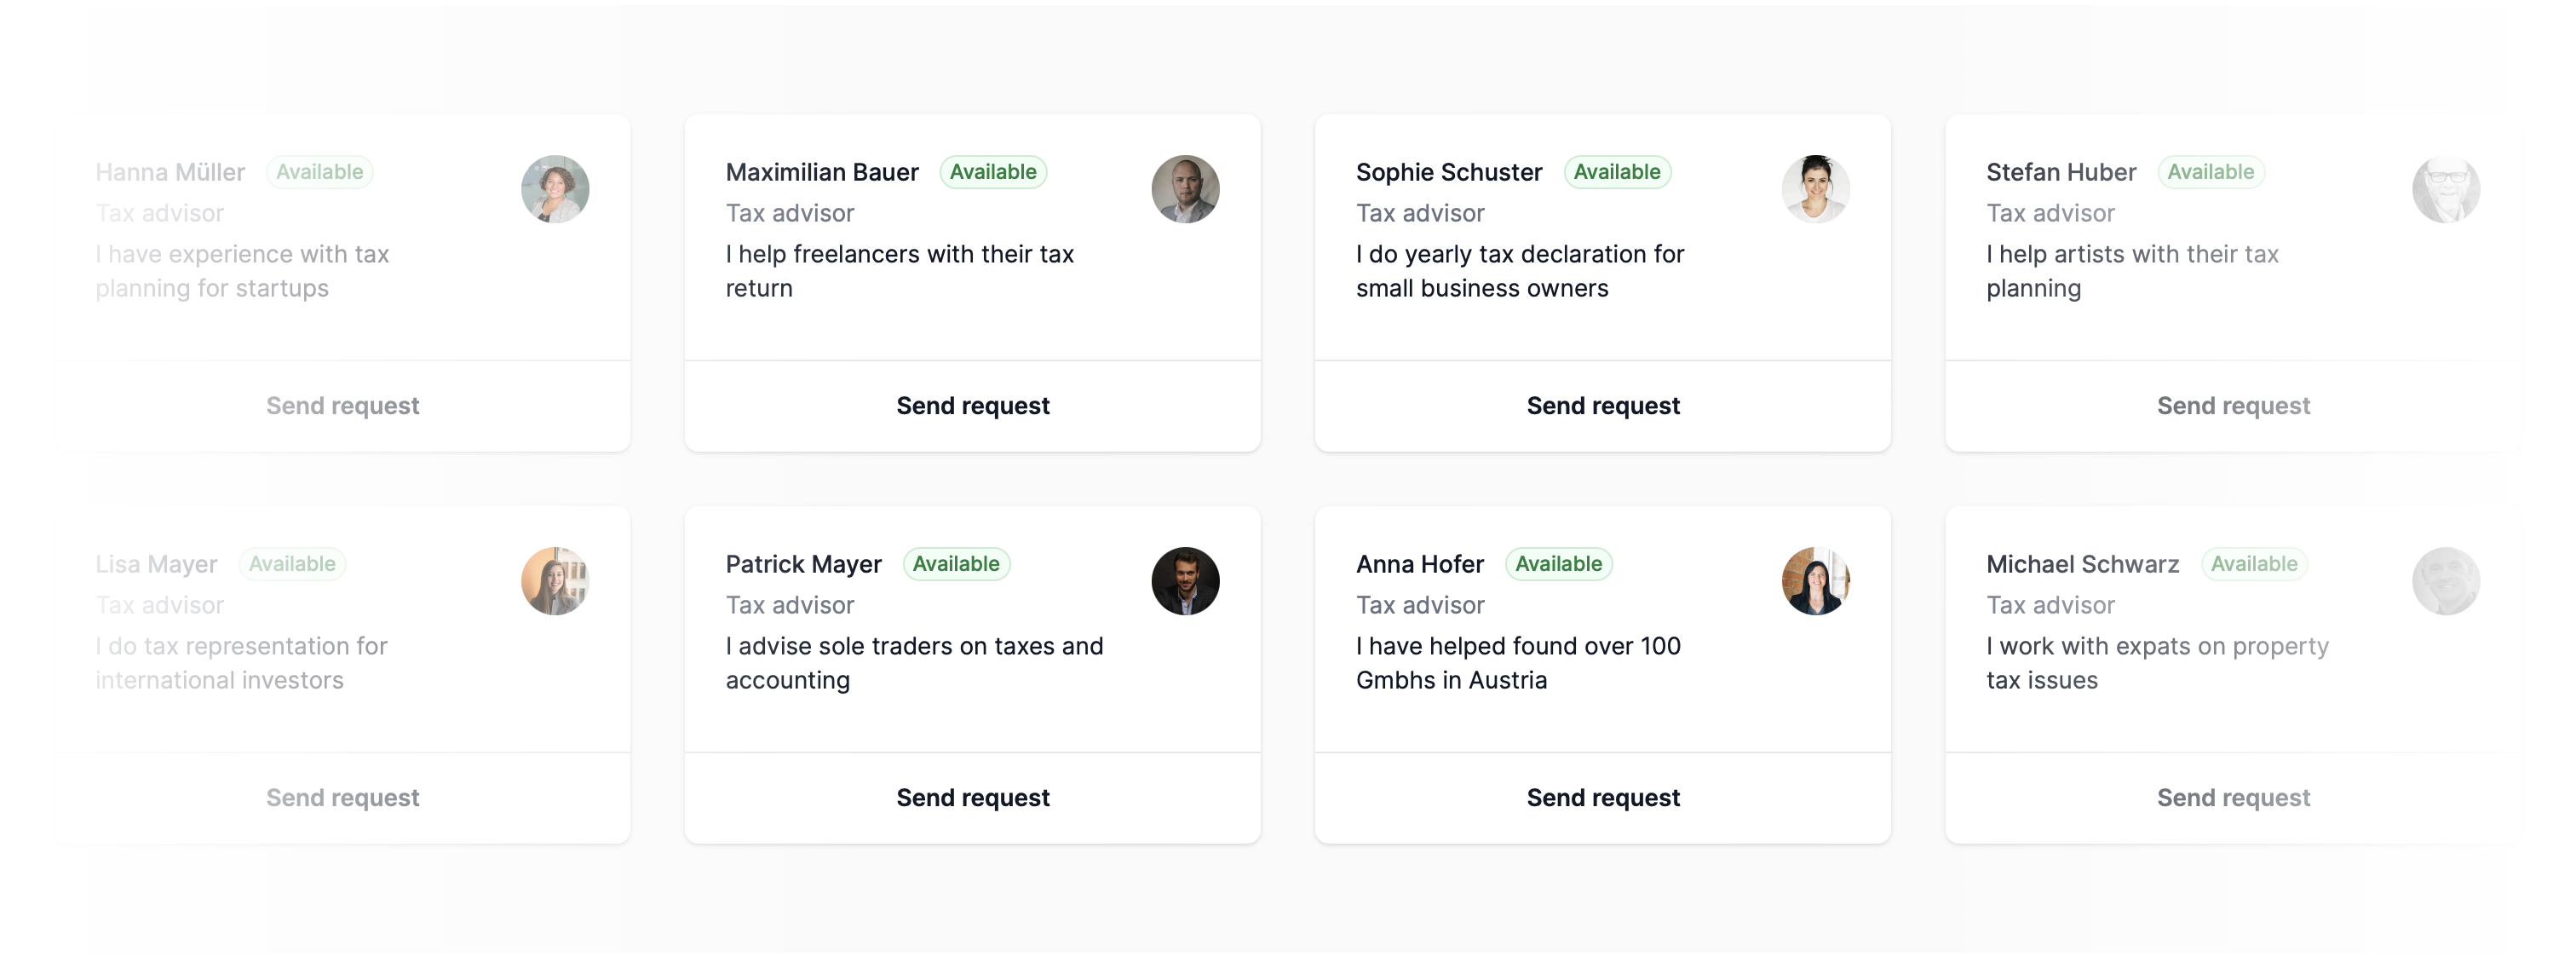Image resolution: width=2576 pixels, height=980 pixels.
Task: Send request to Stefan Huber
Action: 2232,406
